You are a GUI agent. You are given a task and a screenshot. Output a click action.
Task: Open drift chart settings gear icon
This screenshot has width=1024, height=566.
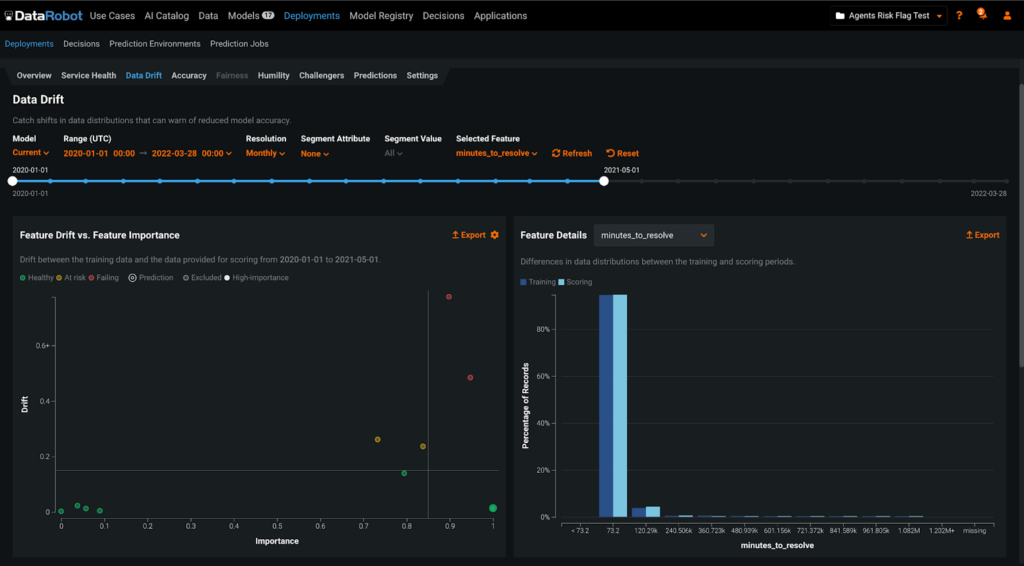point(494,235)
